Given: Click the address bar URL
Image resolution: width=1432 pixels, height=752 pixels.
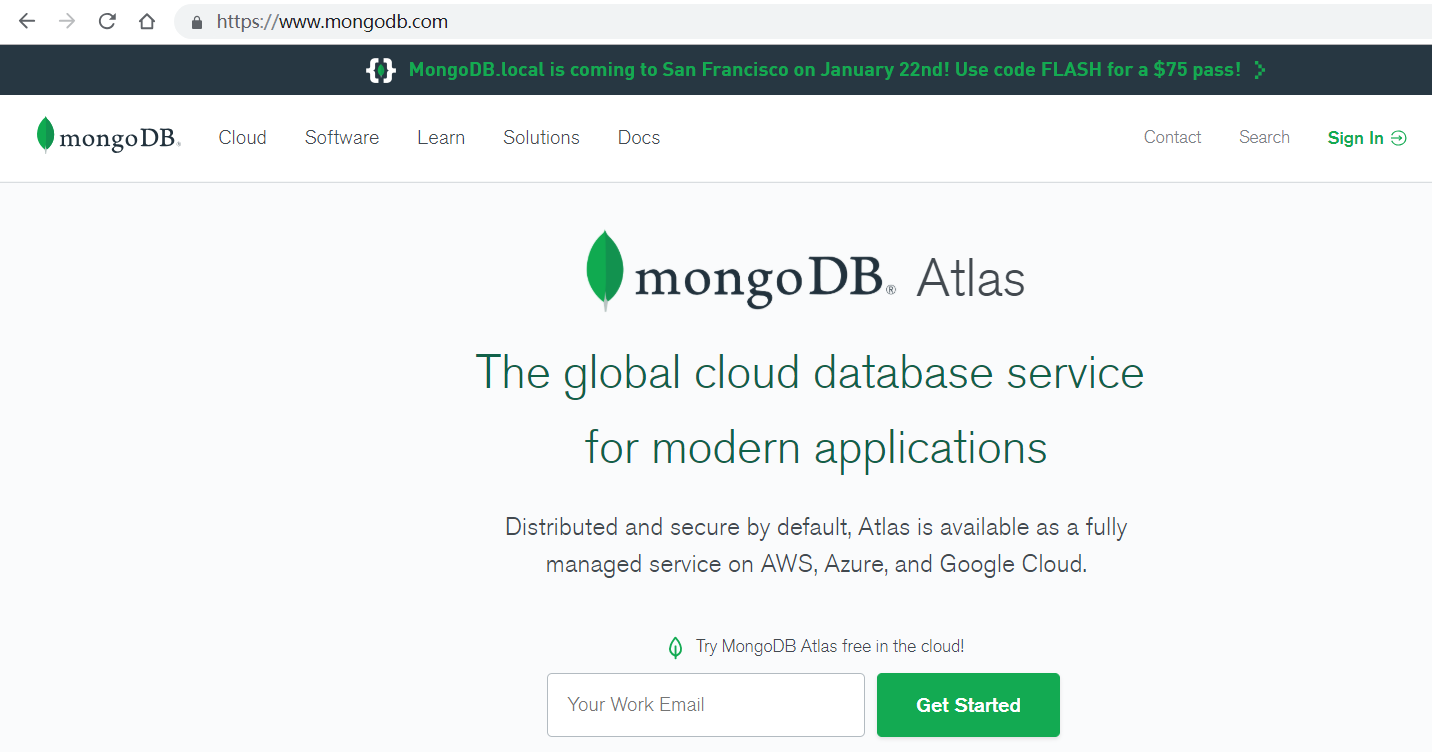Looking at the screenshot, I should (x=332, y=21).
